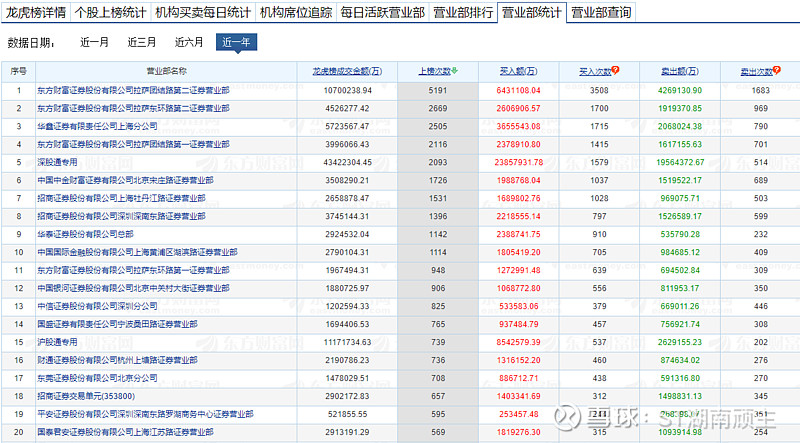Viewport: 800px width, 443px height.
Task: Select sell amount 19564372.67
Action: click(x=680, y=162)
